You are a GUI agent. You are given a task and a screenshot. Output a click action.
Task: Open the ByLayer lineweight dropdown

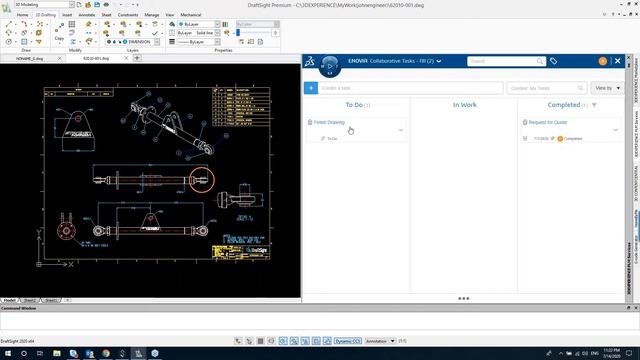(217, 42)
